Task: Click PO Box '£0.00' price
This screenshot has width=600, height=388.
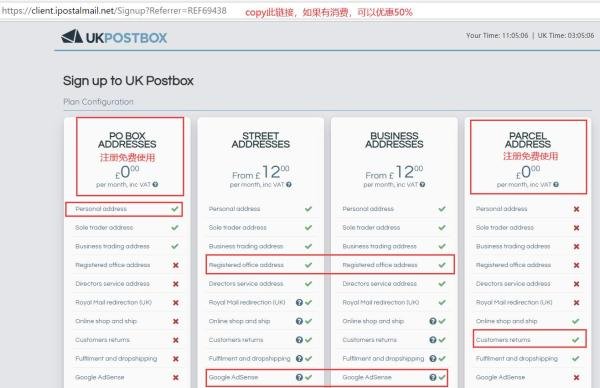Action: click(x=127, y=173)
